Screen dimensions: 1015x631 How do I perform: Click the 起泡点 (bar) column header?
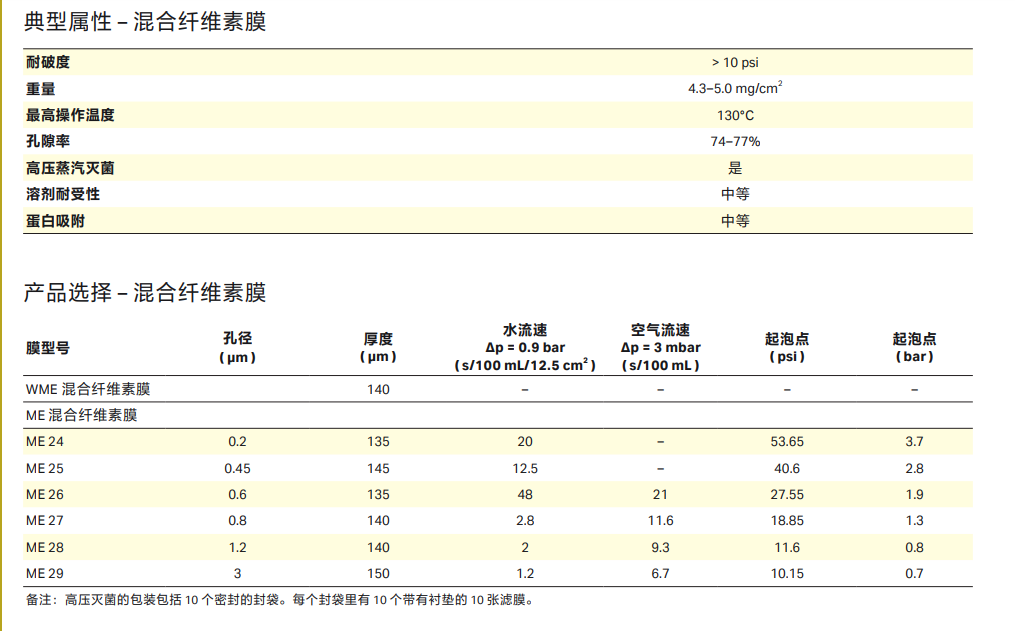914,347
